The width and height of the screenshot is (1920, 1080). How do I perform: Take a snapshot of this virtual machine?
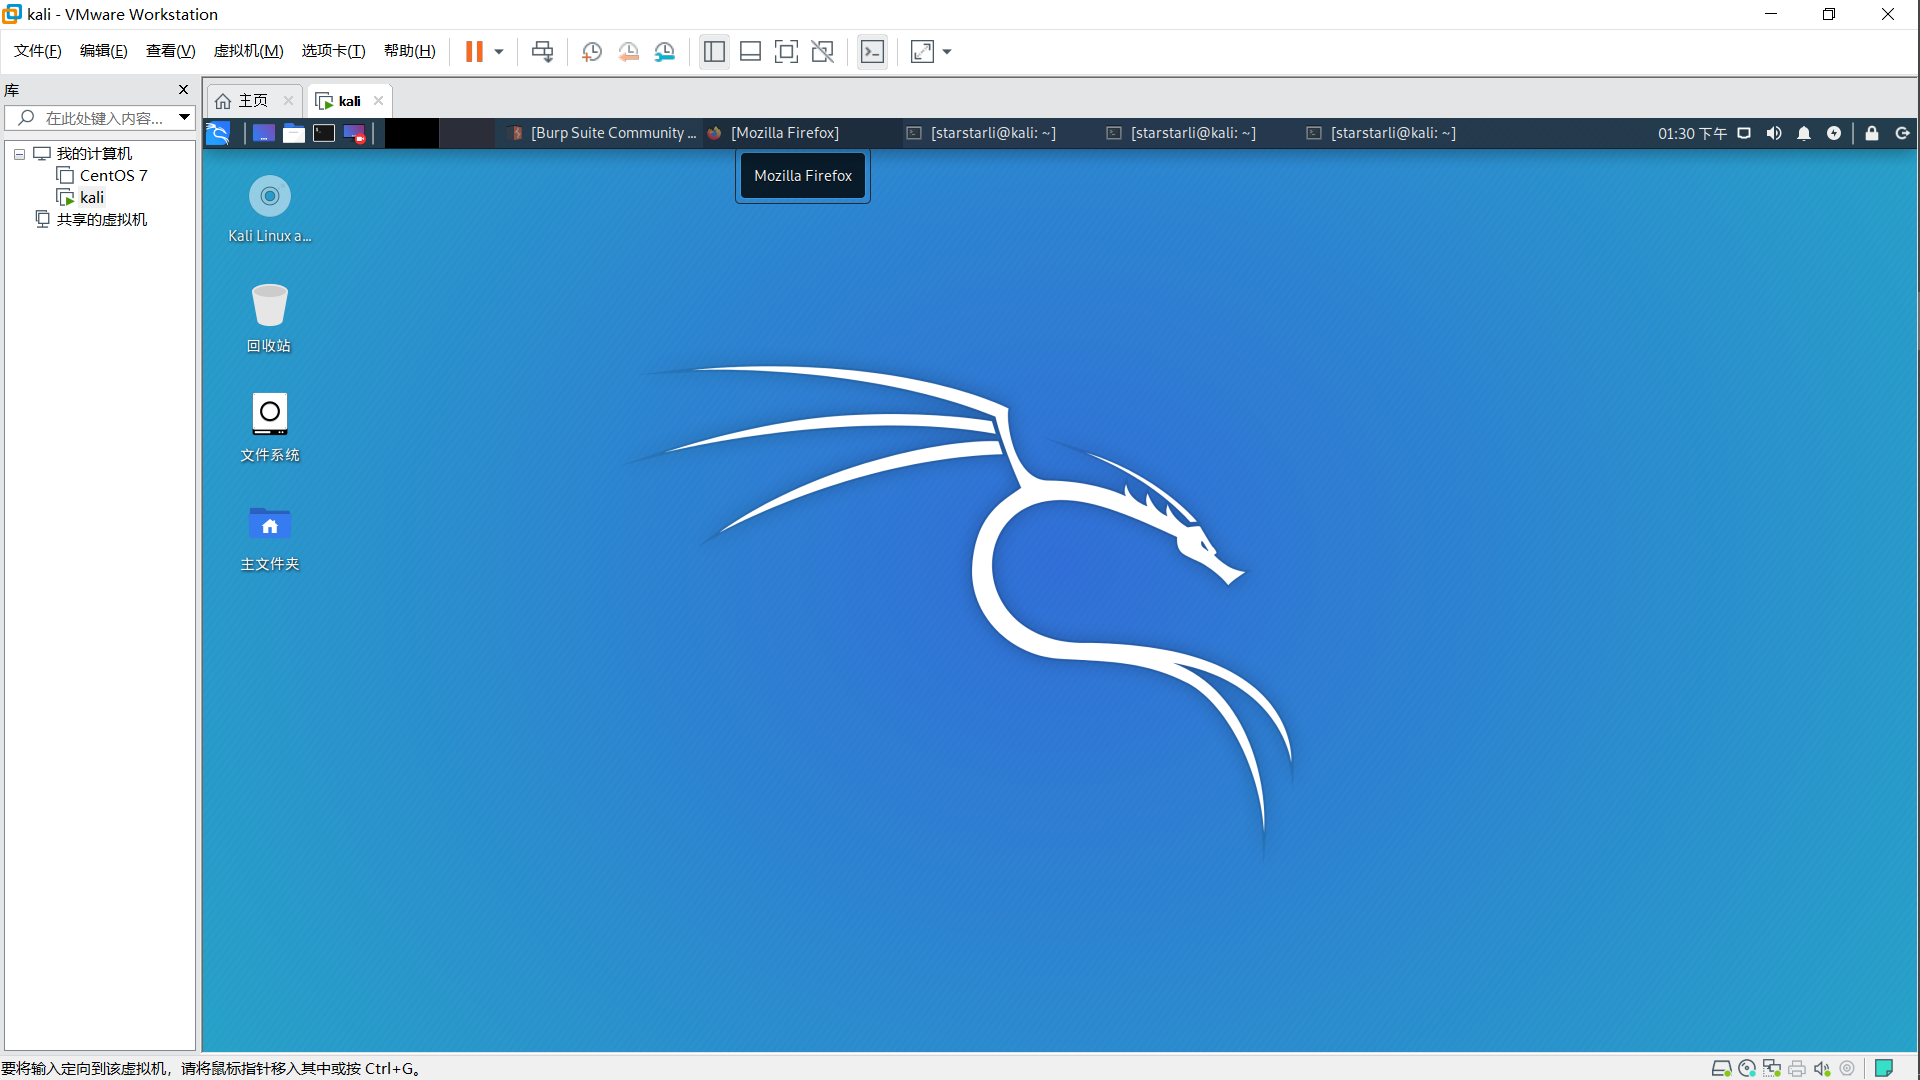pos(591,52)
